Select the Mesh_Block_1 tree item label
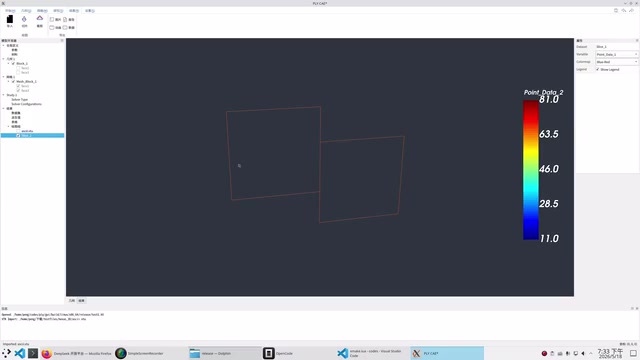 27,82
